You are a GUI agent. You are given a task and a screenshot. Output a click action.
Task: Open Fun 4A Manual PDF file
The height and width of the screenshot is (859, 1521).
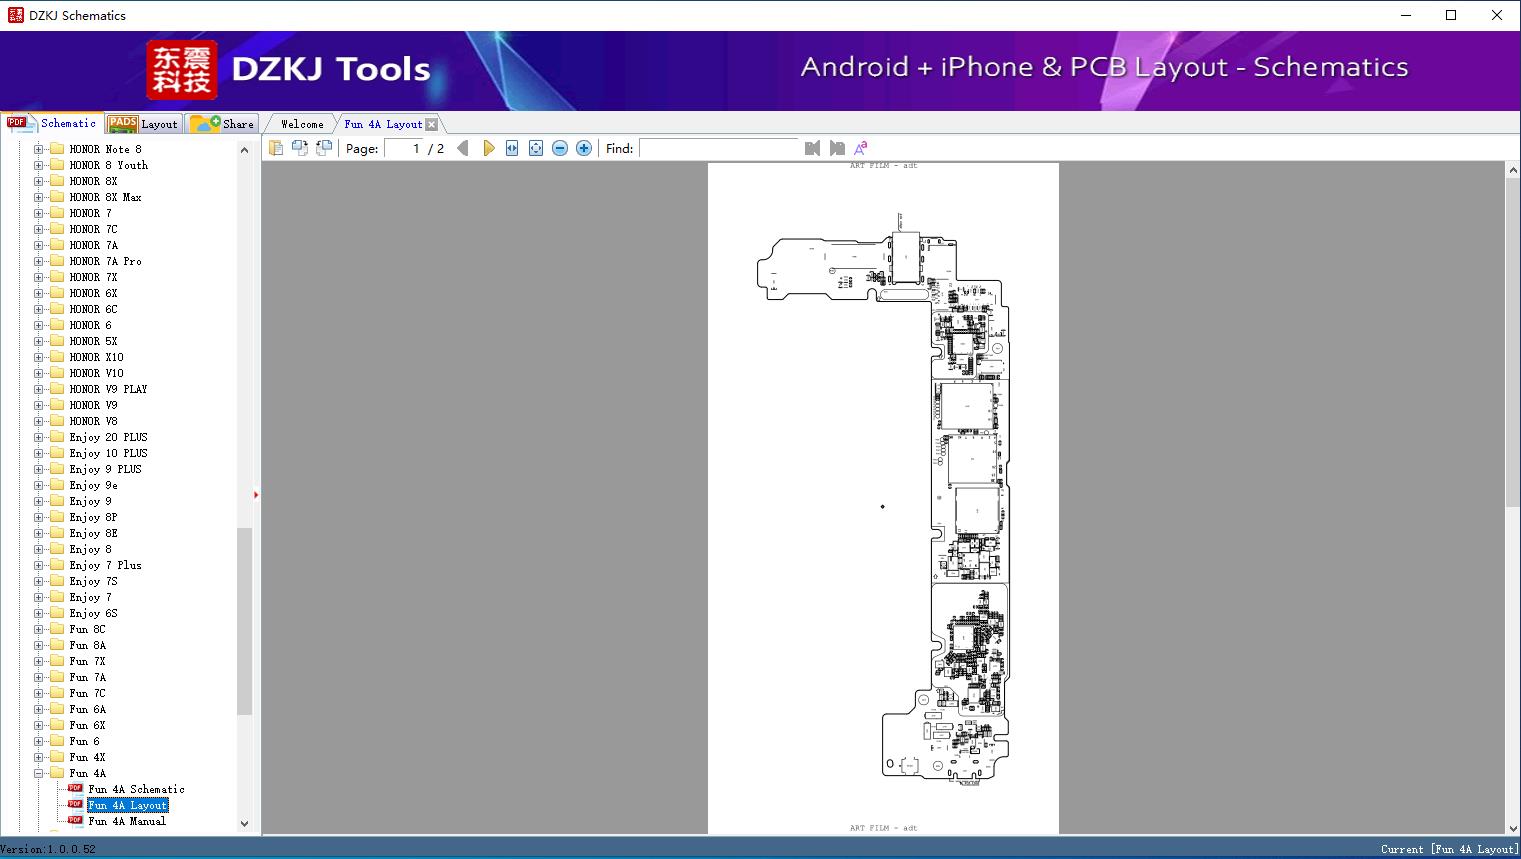click(x=127, y=821)
